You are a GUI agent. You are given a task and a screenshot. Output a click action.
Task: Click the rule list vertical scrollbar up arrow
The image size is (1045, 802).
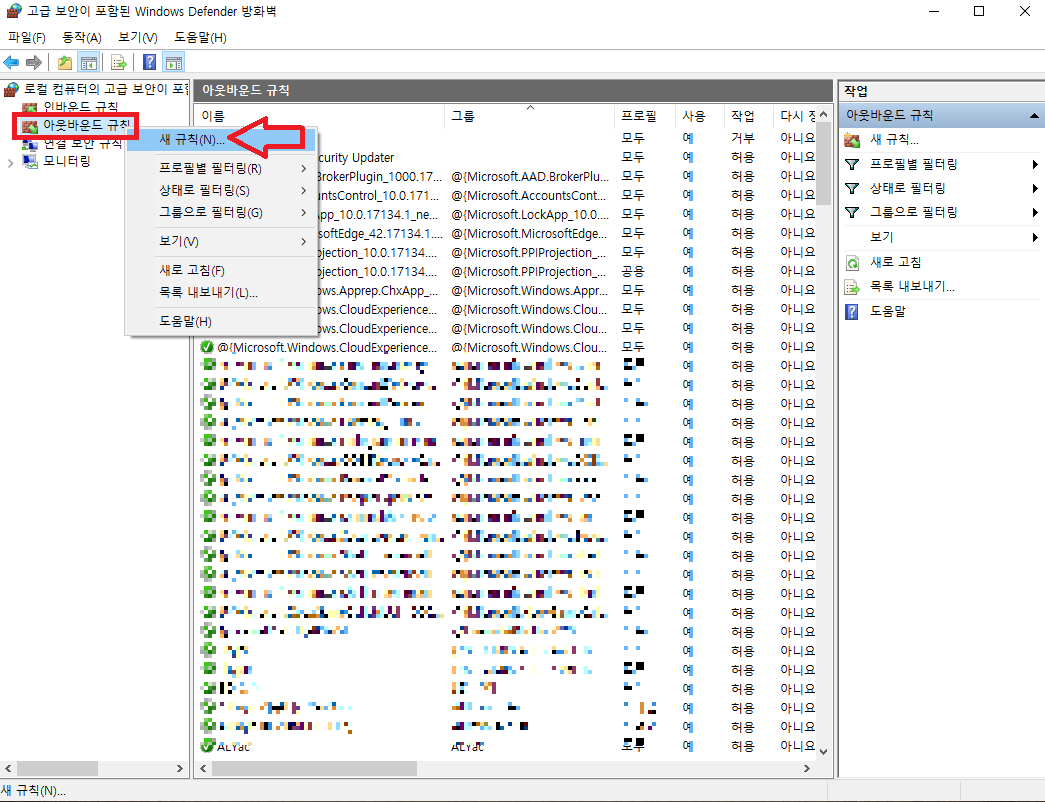coord(824,115)
